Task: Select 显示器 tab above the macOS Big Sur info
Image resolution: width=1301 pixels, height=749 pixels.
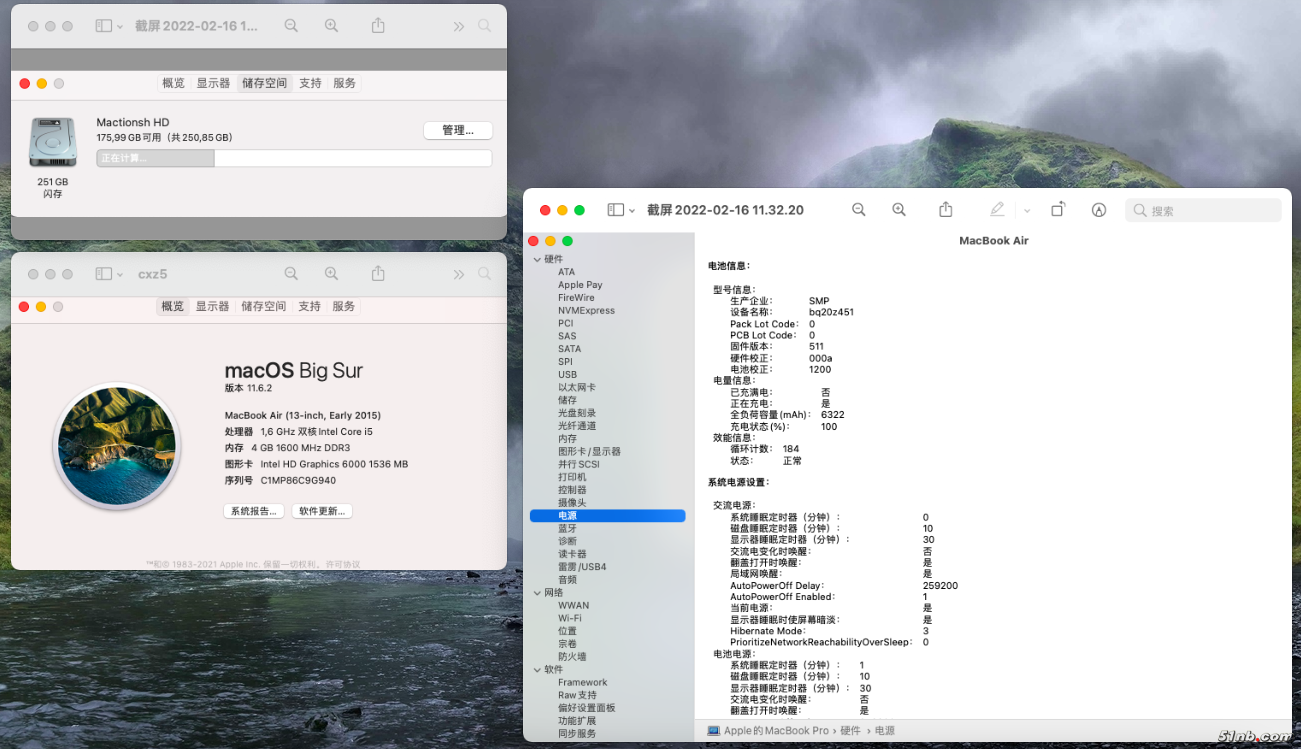Action: (x=212, y=306)
